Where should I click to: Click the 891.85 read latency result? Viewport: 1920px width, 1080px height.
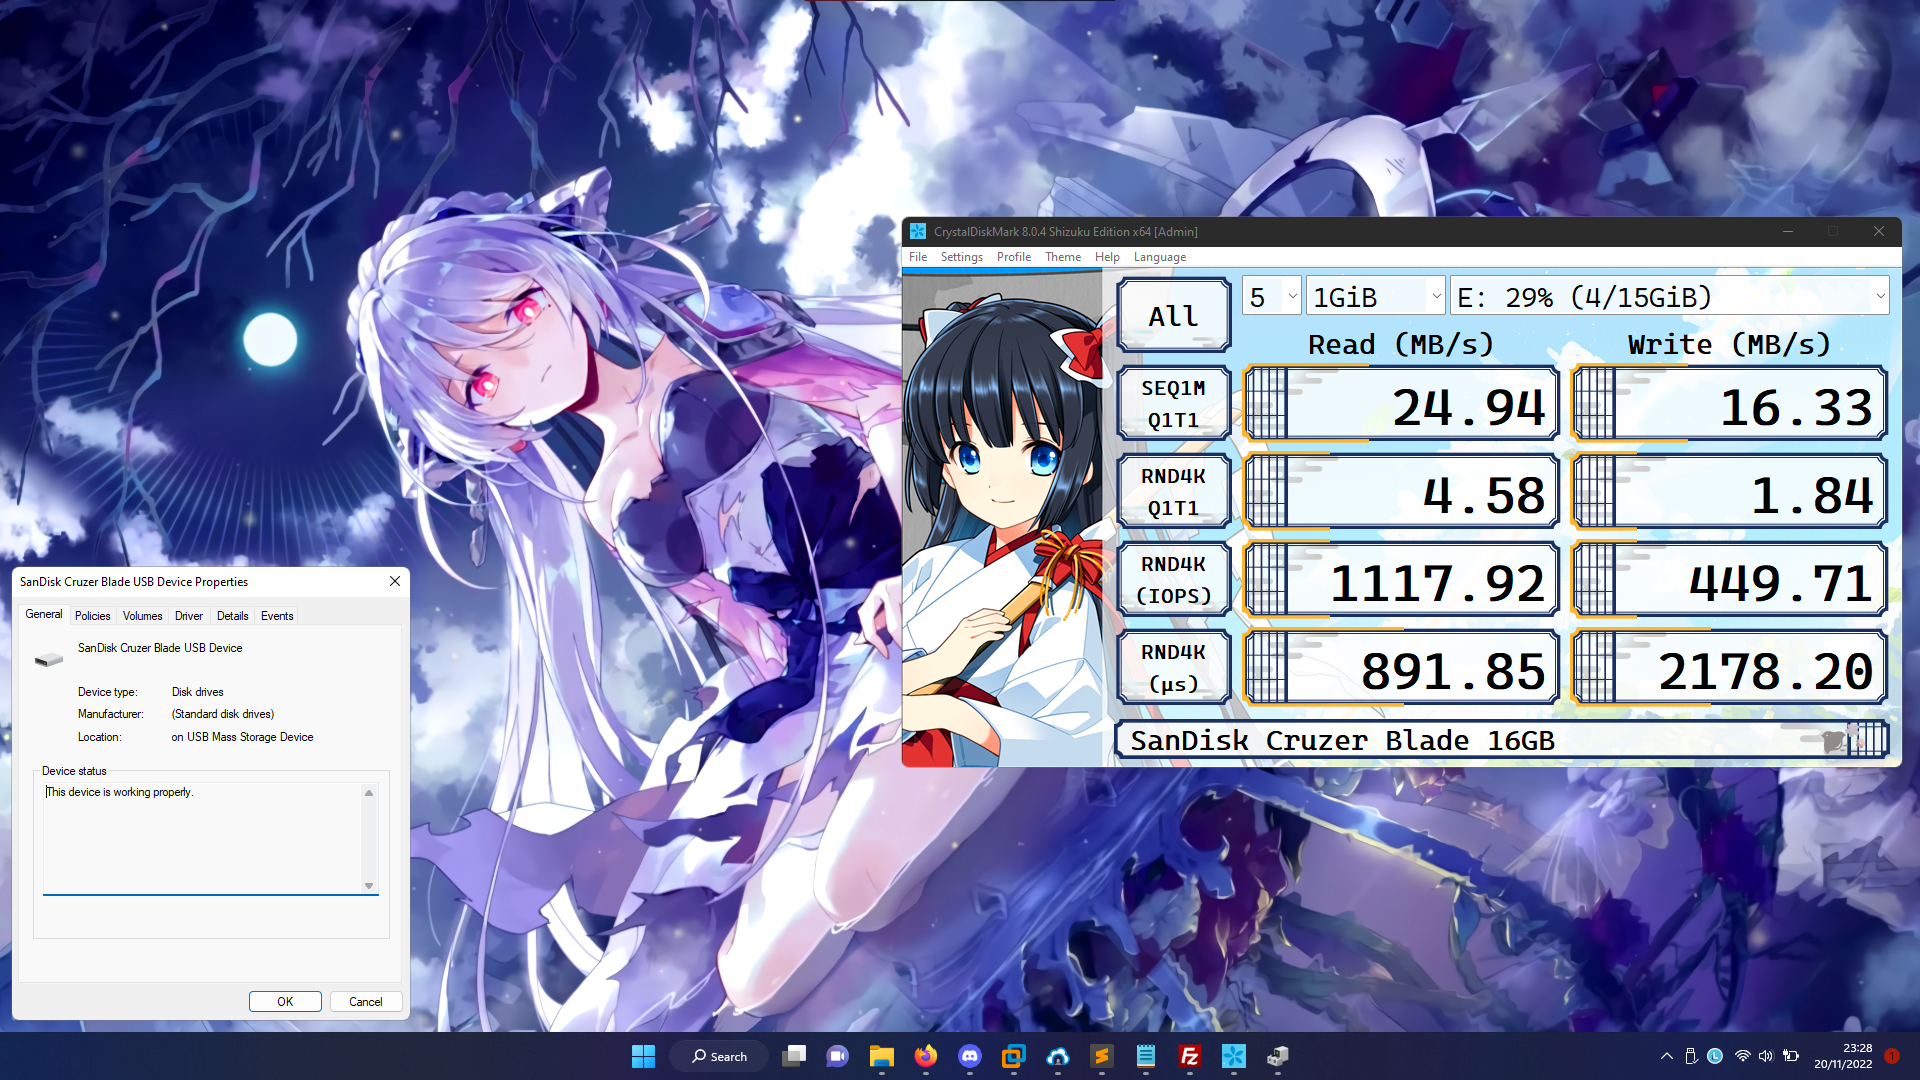pyautogui.click(x=1401, y=668)
